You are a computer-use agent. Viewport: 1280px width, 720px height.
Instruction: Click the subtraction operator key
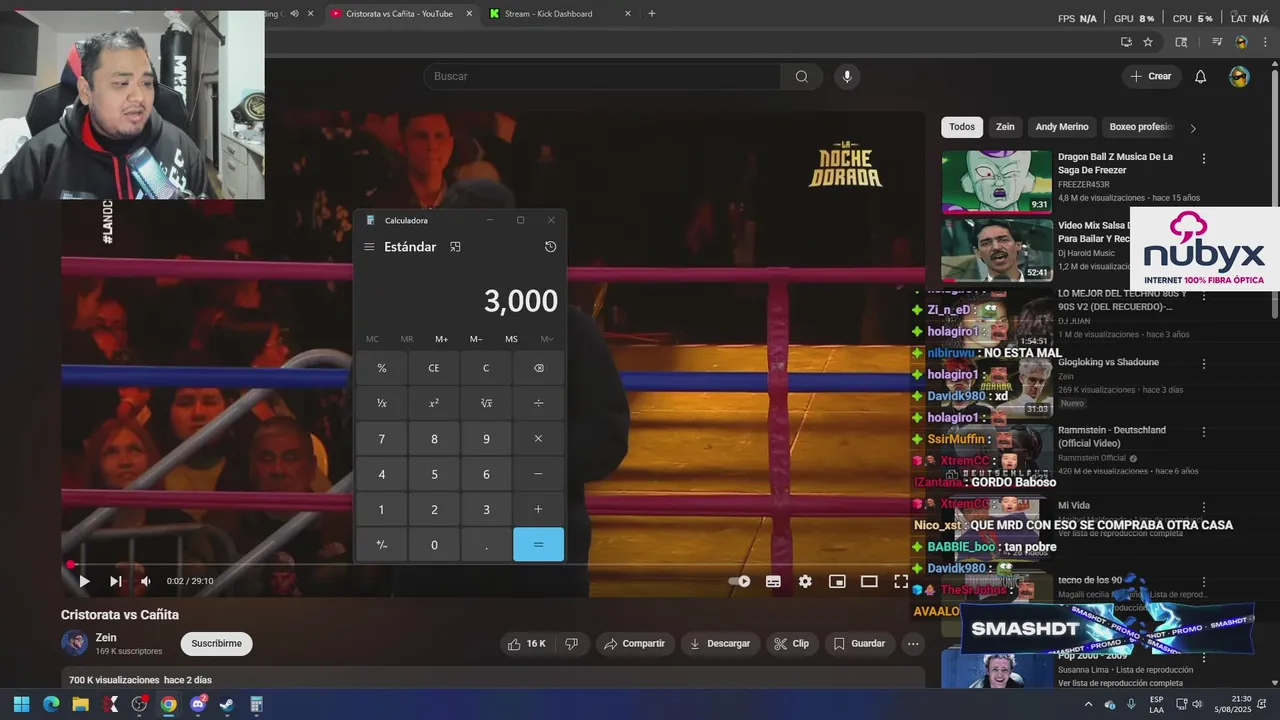pyautogui.click(x=539, y=474)
